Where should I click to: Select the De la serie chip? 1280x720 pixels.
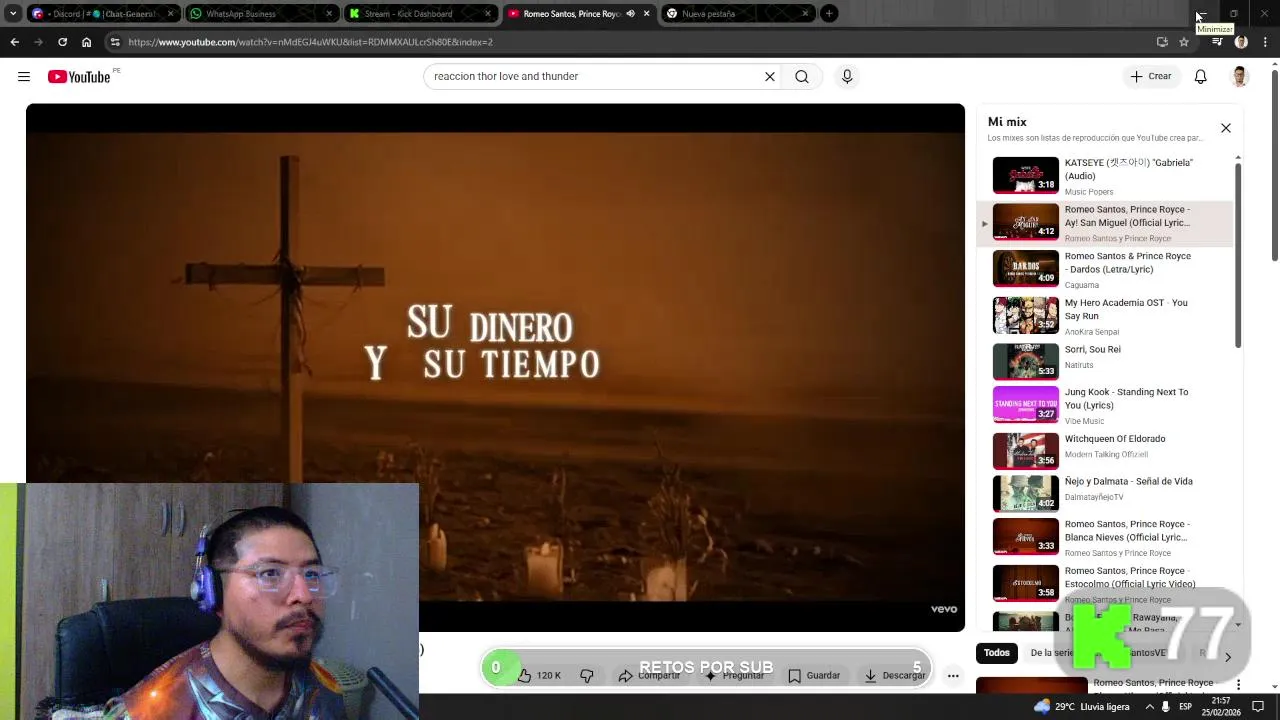point(1052,653)
